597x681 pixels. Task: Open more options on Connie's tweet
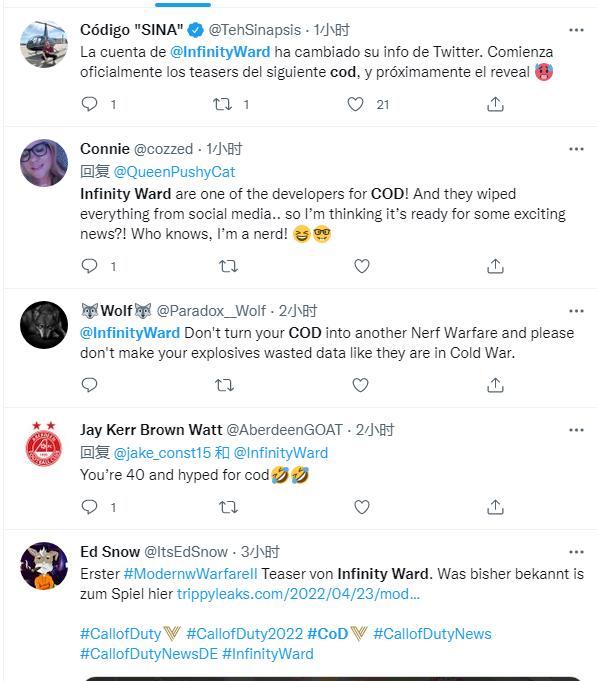tap(576, 149)
